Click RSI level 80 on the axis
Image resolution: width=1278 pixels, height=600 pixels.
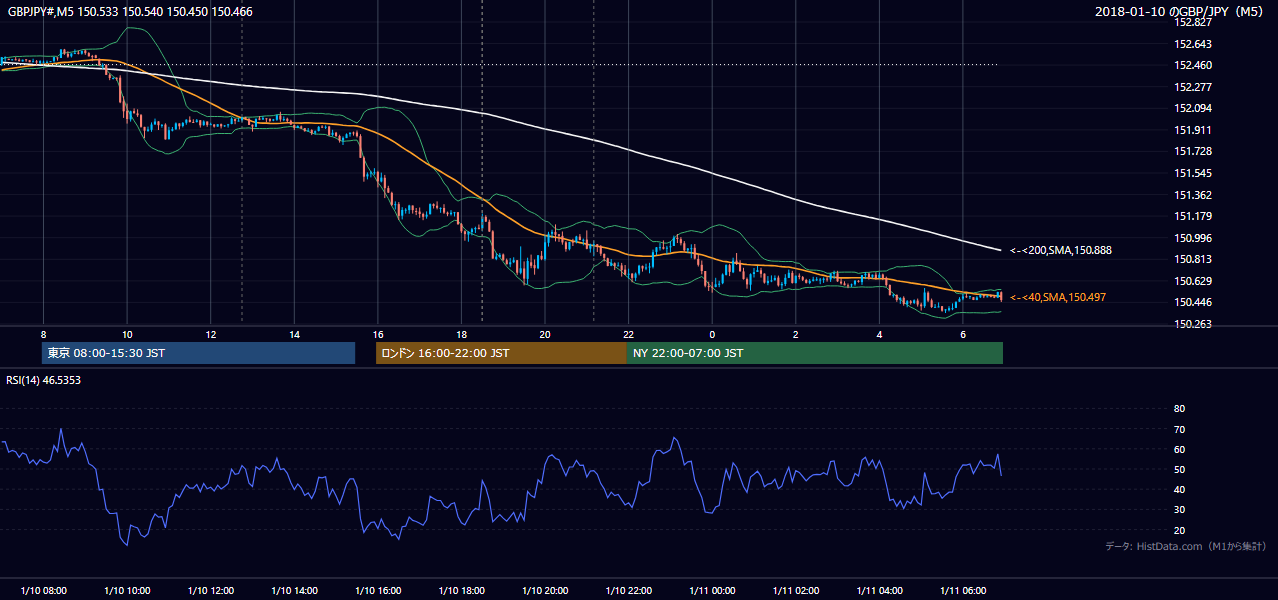[x=1179, y=409]
